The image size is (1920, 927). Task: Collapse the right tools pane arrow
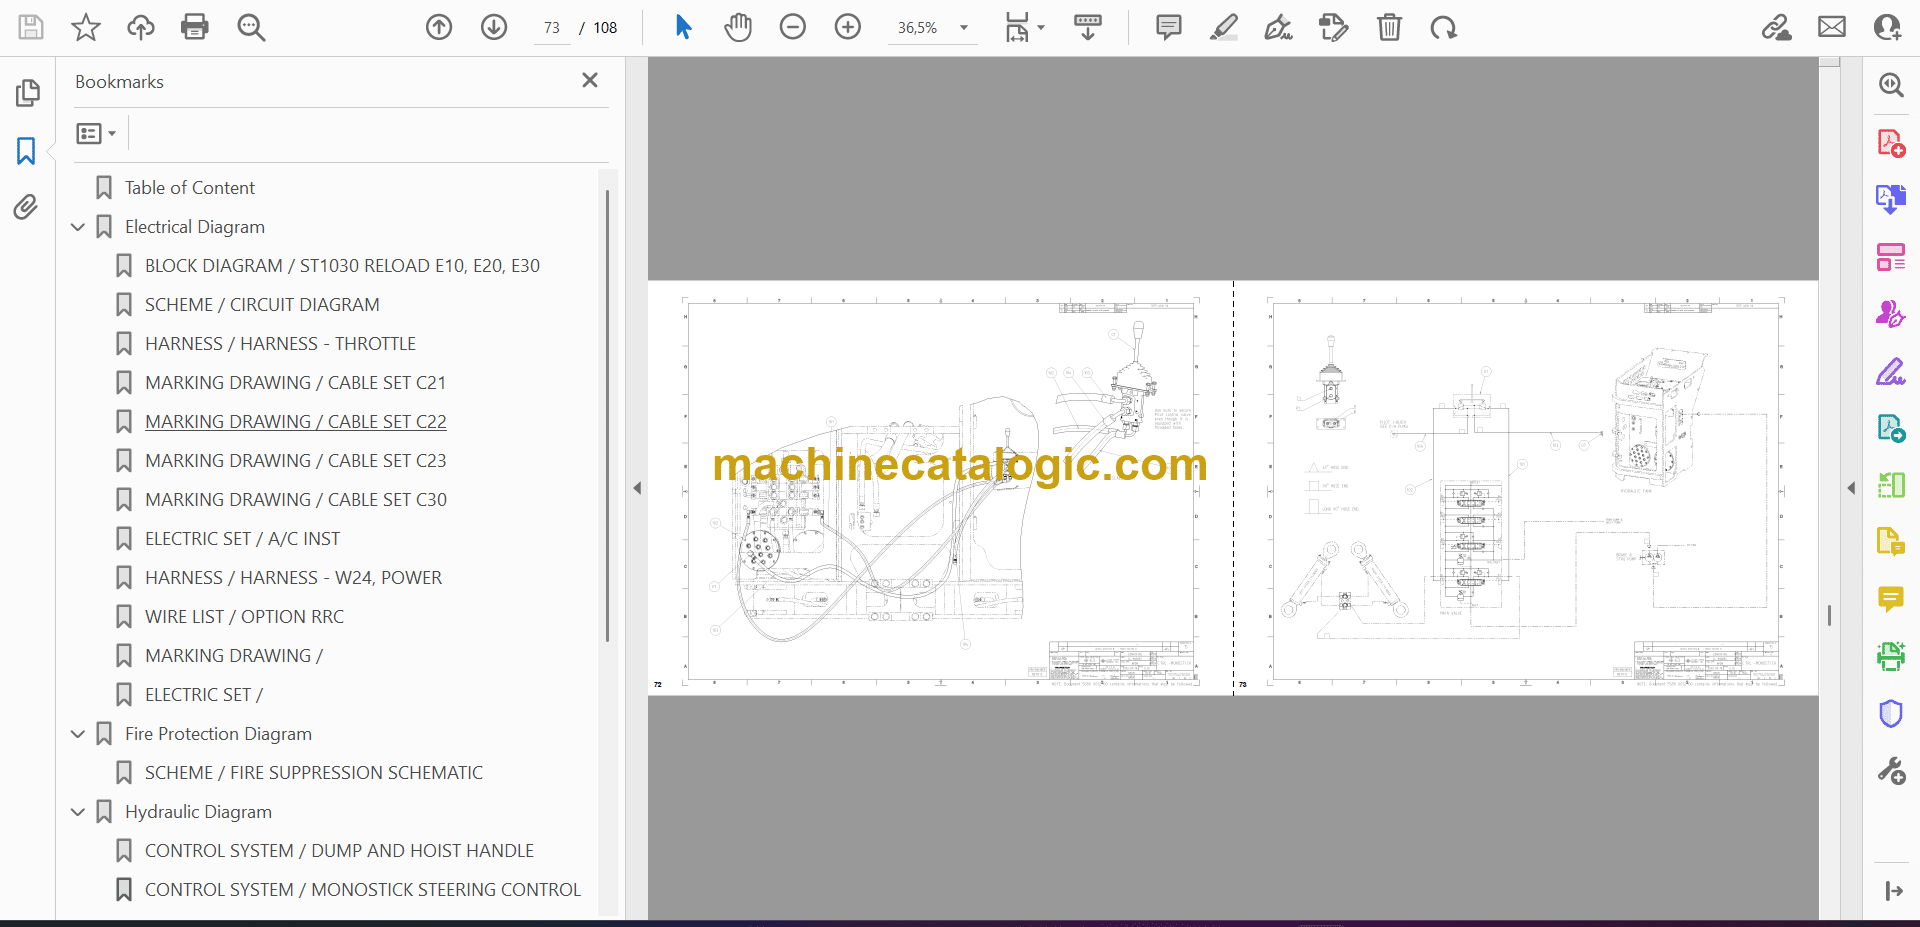click(1851, 488)
